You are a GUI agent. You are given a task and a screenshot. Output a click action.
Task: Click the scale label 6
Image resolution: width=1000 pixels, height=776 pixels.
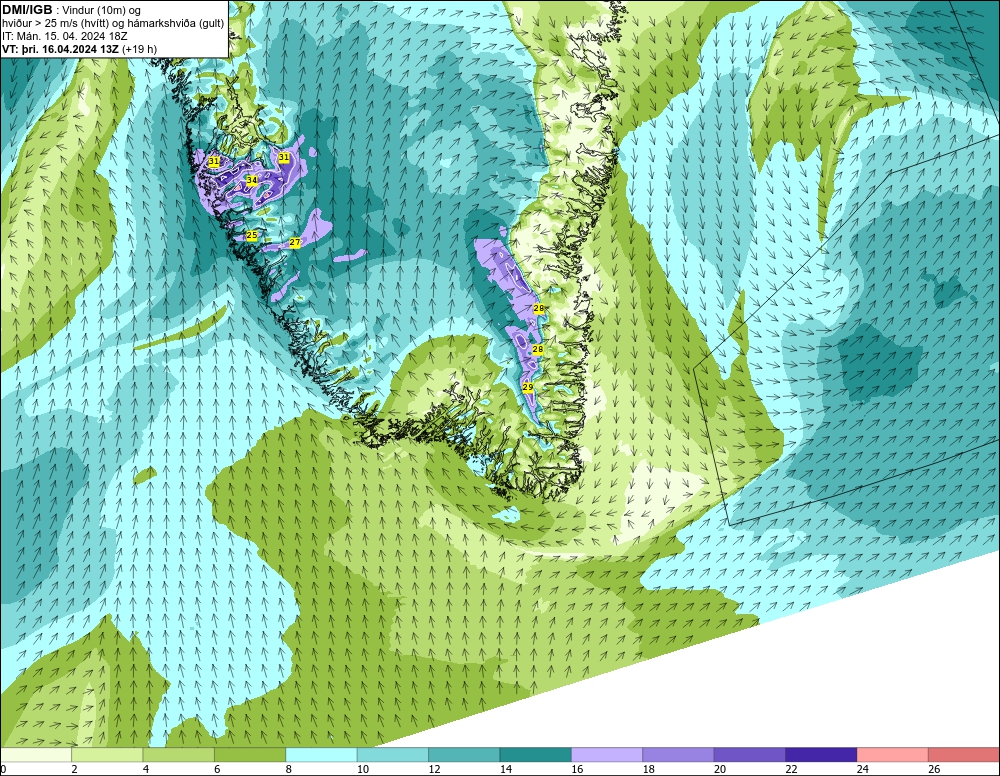217,769
